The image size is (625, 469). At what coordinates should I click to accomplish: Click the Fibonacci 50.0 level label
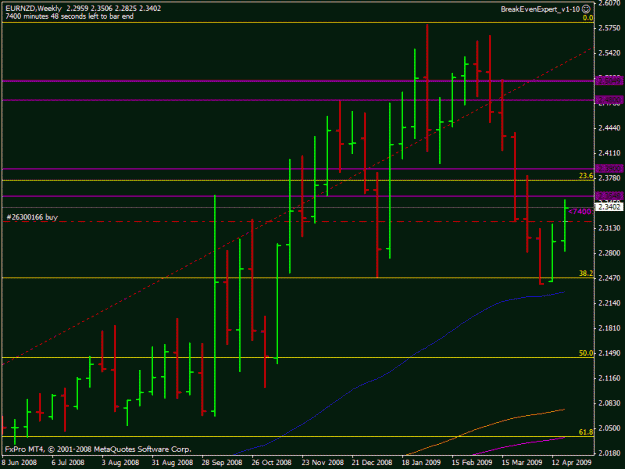586,353
